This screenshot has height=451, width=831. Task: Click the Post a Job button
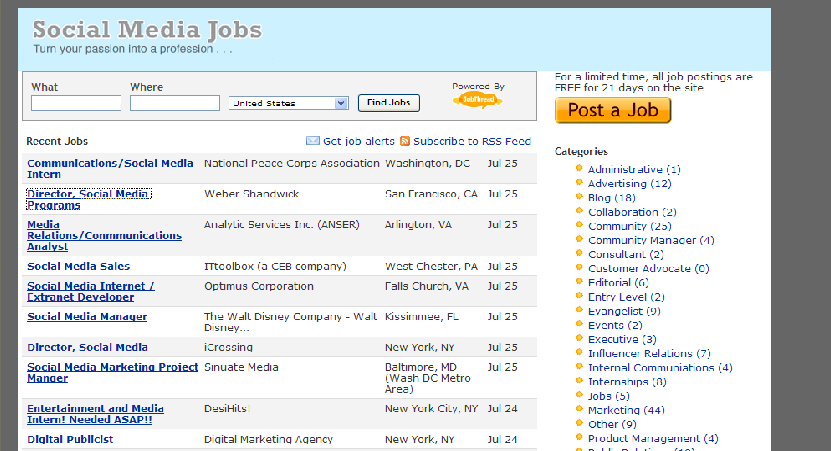pos(613,110)
